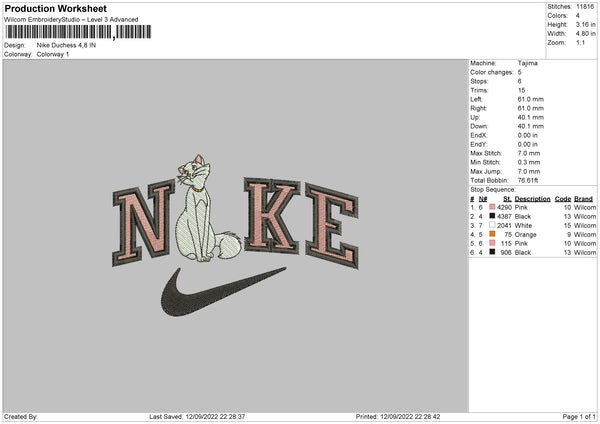The image size is (600, 424).
Task: Click the embroidered letter E
Action: pos(332,226)
